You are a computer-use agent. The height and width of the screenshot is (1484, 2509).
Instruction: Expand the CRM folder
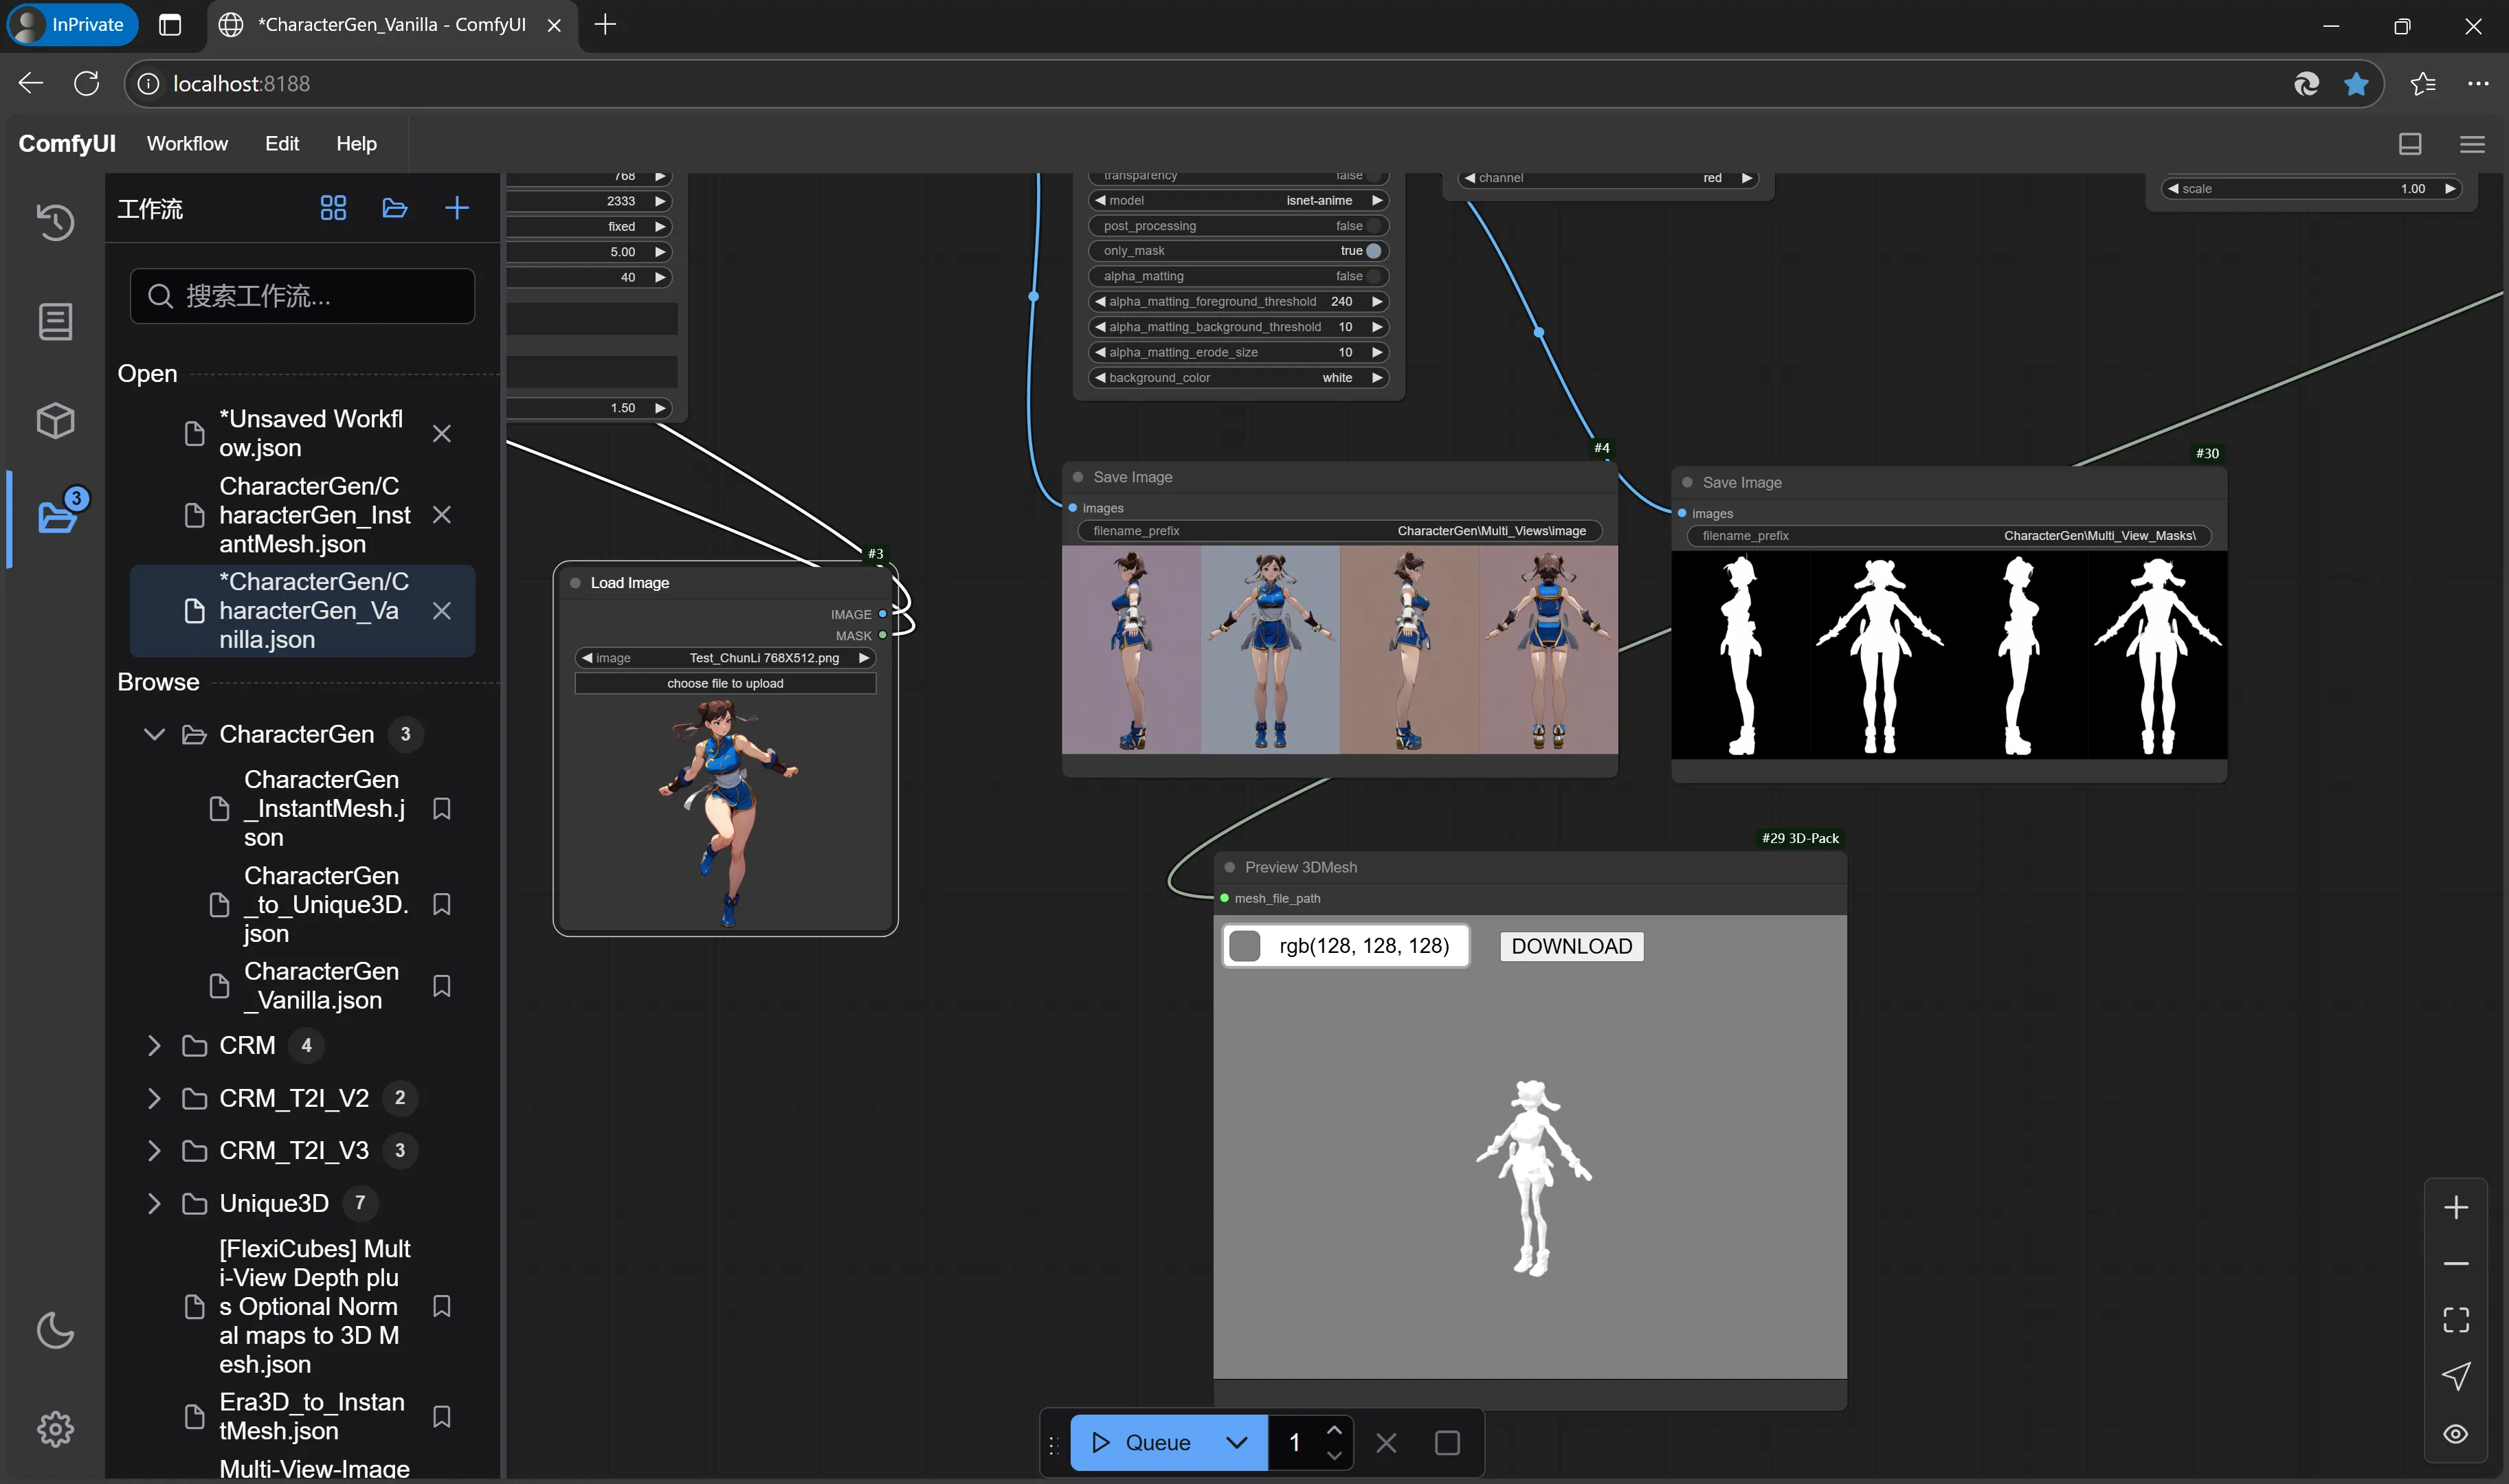click(154, 1046)
